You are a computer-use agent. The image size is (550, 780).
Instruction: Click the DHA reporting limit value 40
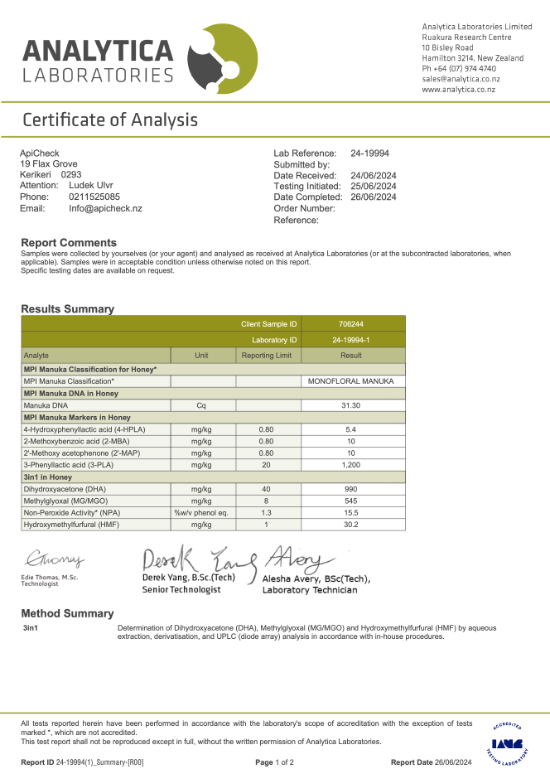click(266, 489)
